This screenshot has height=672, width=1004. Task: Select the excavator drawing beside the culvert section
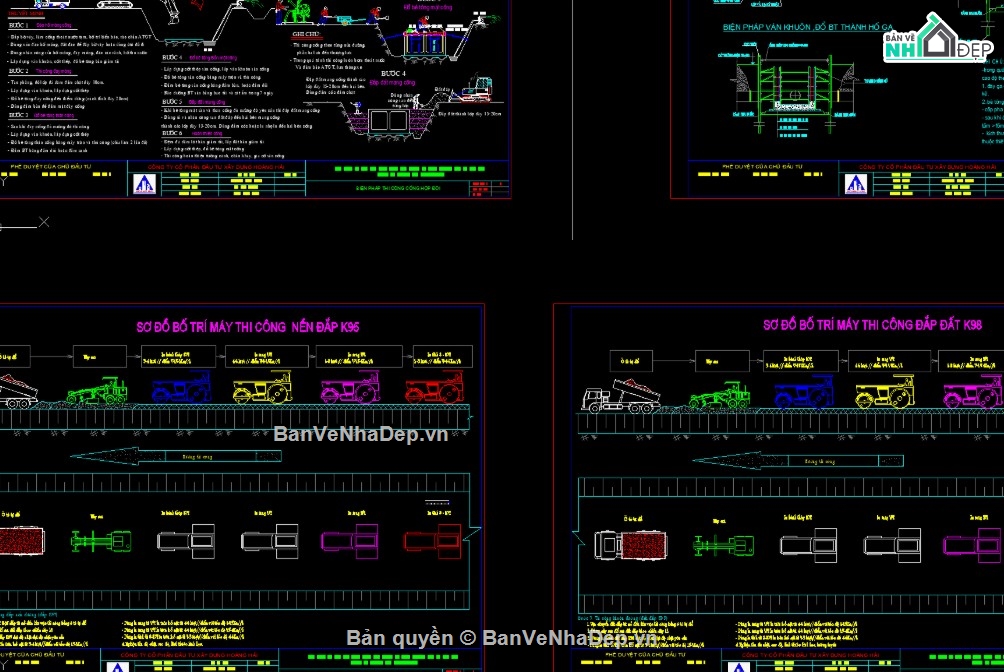[472, 90]
